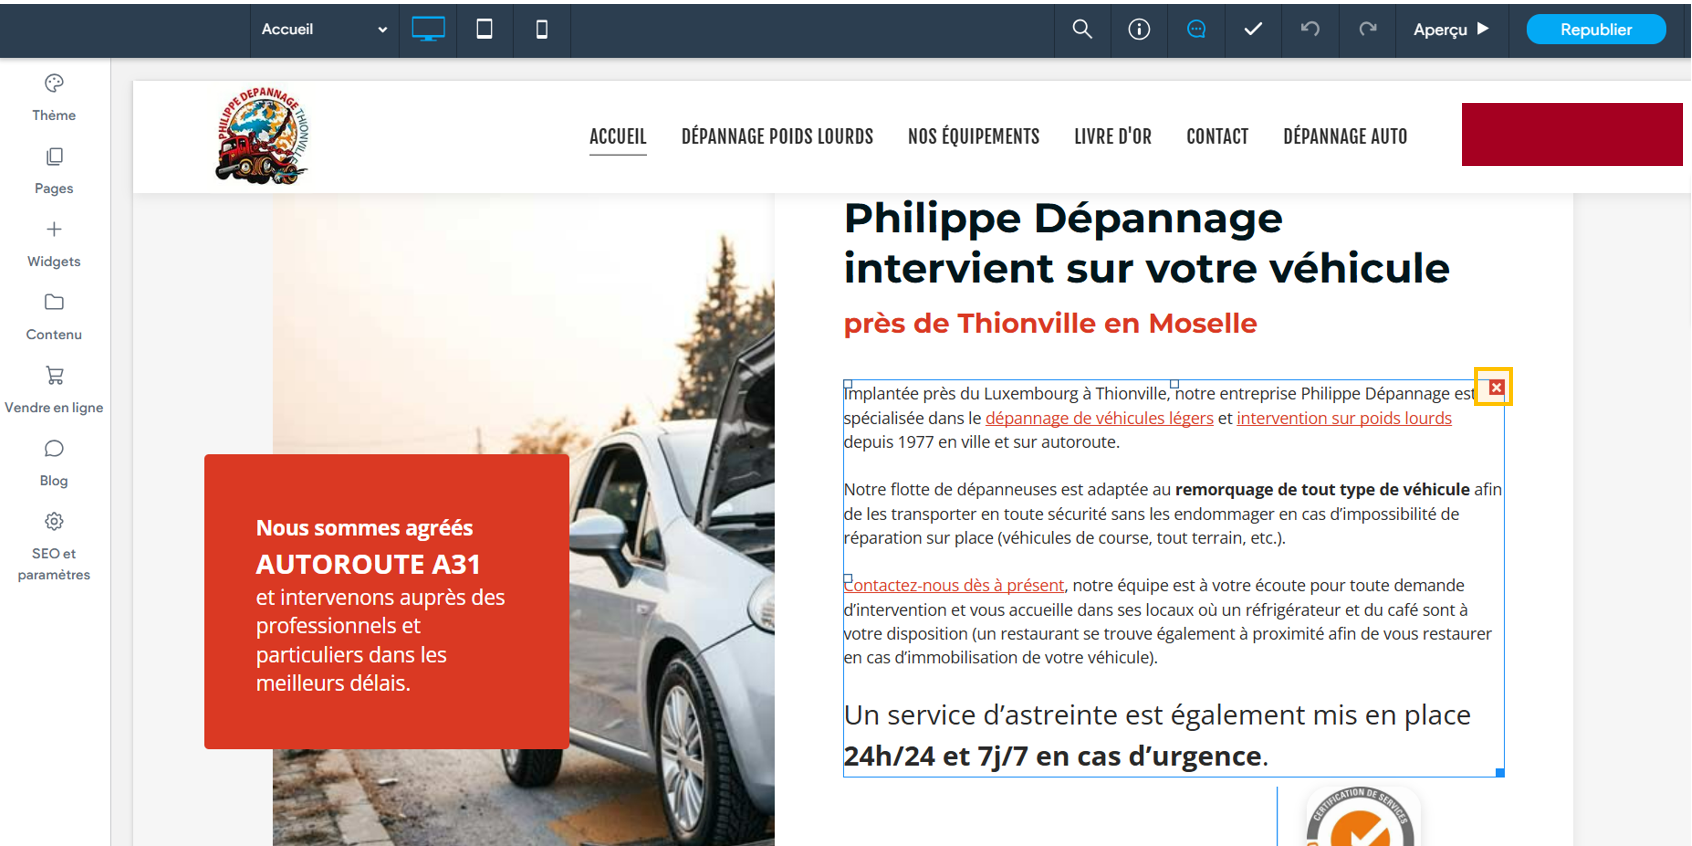Click the search magnifier icon
The height and width of the screenshot is (846, 1692).
coord(1082,29)
